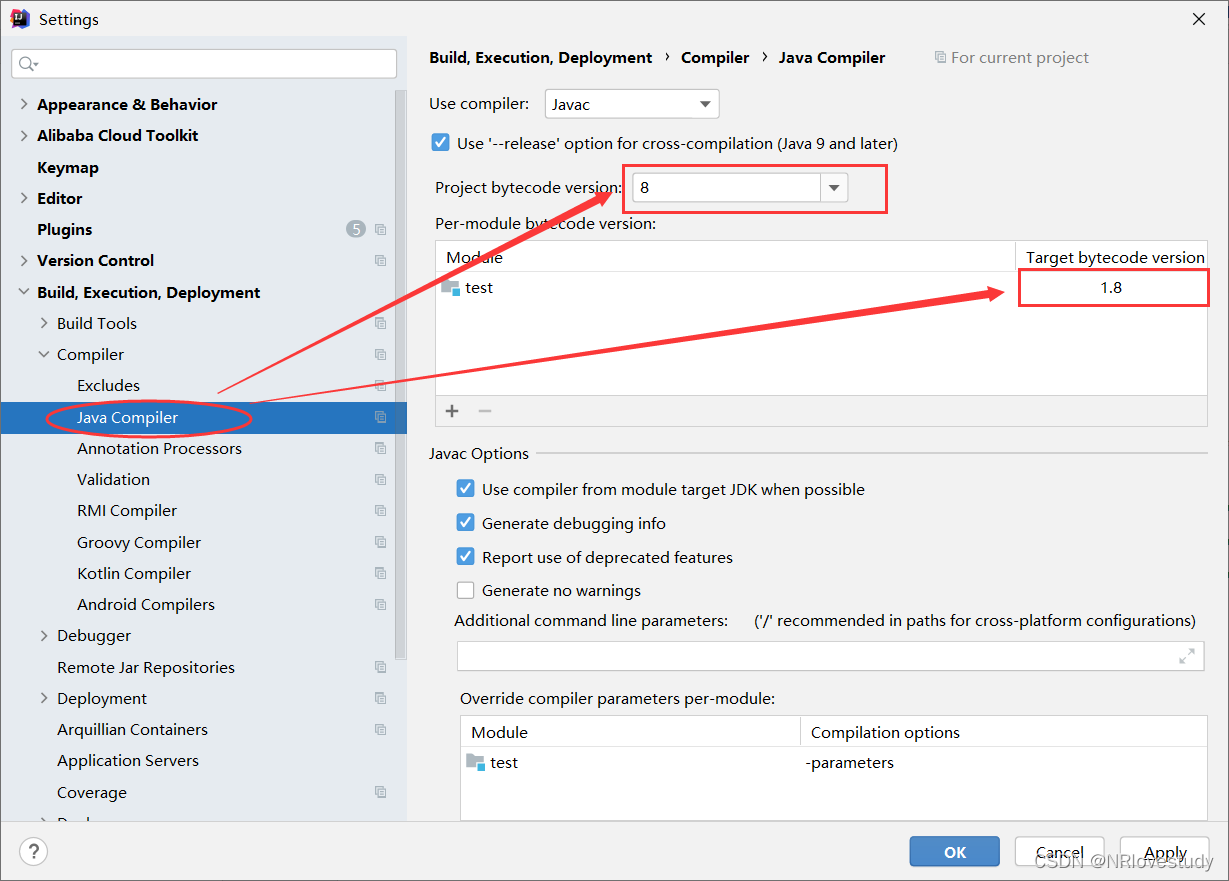Image resolution: width=1229 pixels, height=881 pixels.
Task: Click the Cancel button
Action: 1060,852
